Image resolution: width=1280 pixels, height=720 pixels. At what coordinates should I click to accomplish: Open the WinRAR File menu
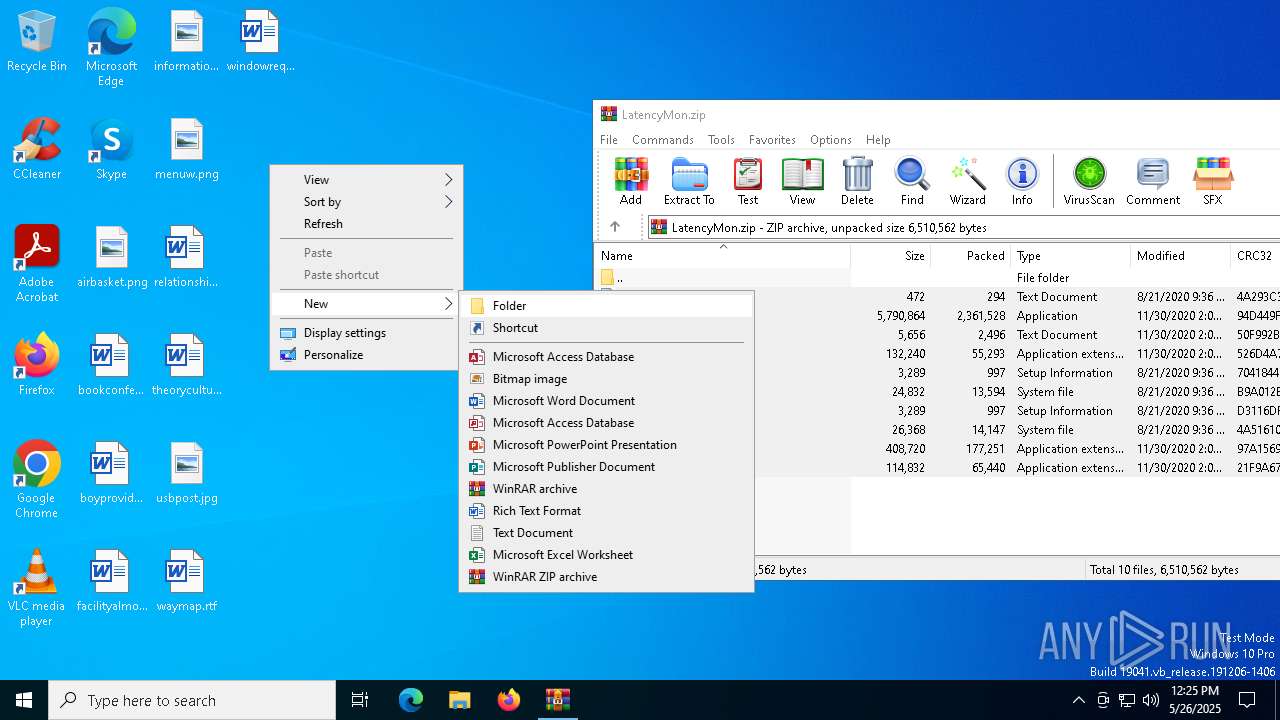(x=609, y=140)
